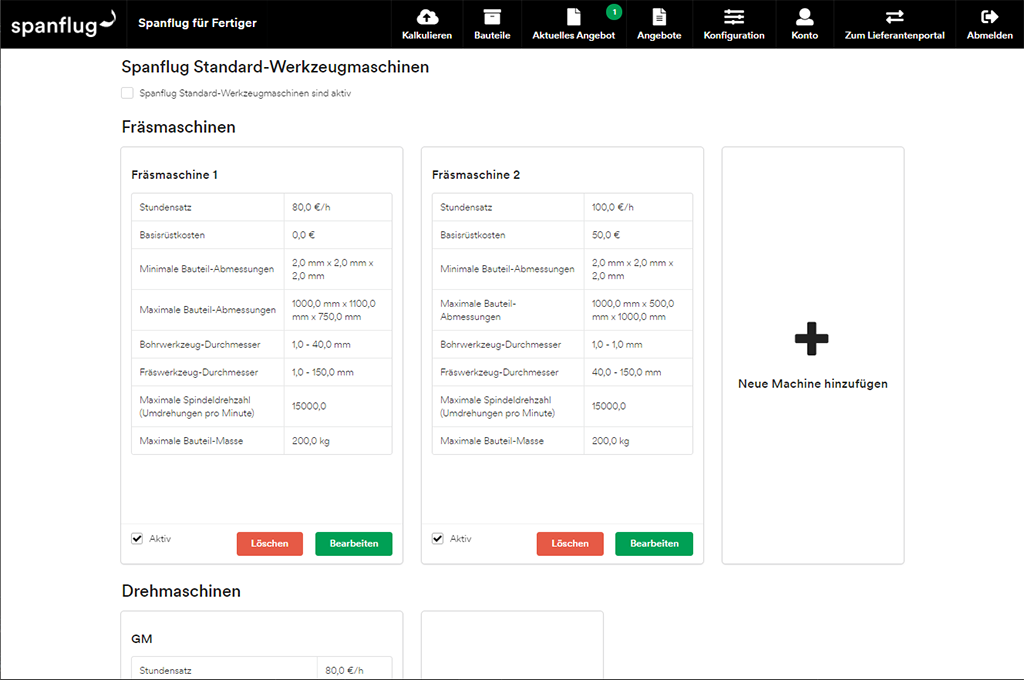
Task: Enable Spanflug Standard-Werkzeugmaschinen sind aktiv checkbox
Action: [127, 93]
